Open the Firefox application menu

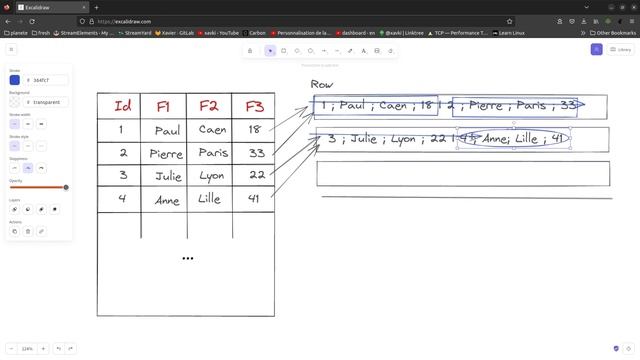[631, 21]
